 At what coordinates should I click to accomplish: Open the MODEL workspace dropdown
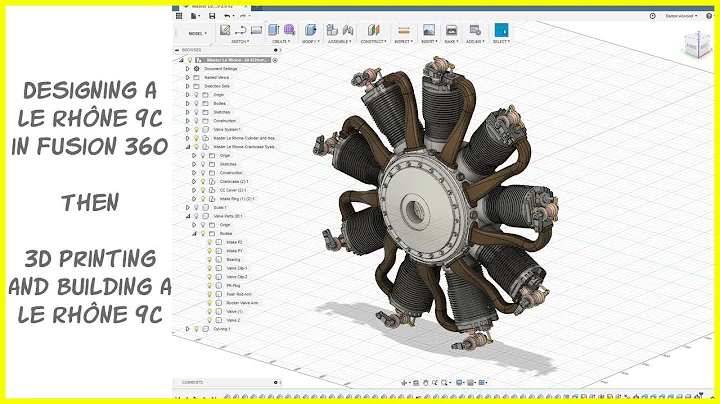198,34
